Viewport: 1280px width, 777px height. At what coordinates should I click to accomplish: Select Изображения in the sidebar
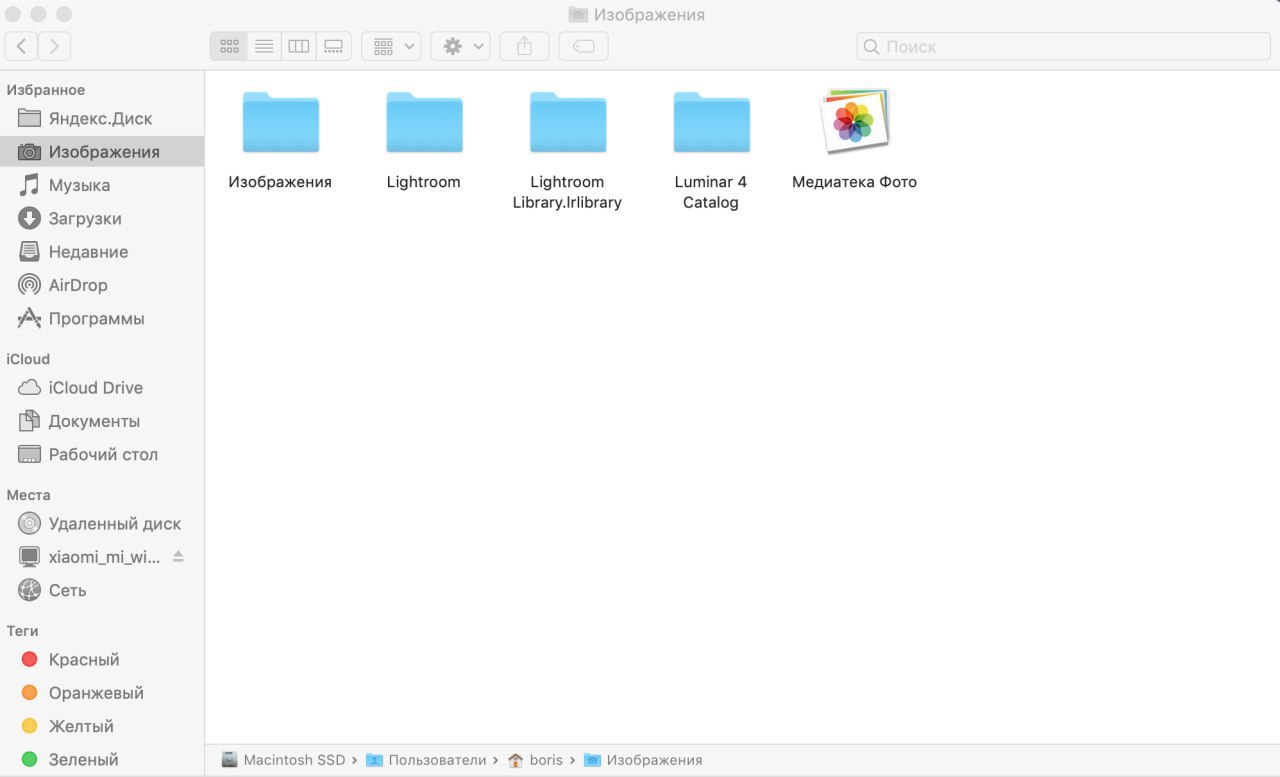point(102,152)
